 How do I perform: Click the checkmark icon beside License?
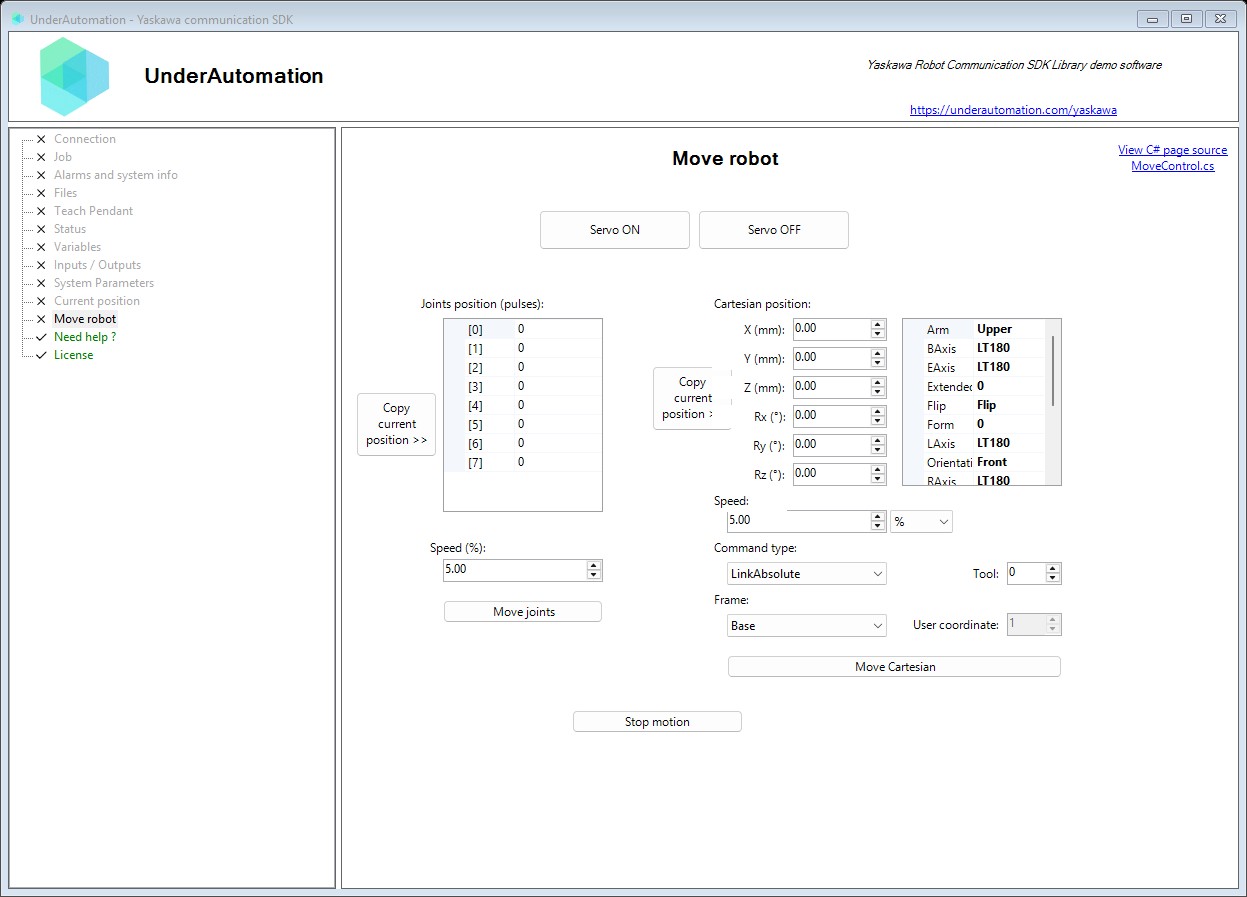41,355
